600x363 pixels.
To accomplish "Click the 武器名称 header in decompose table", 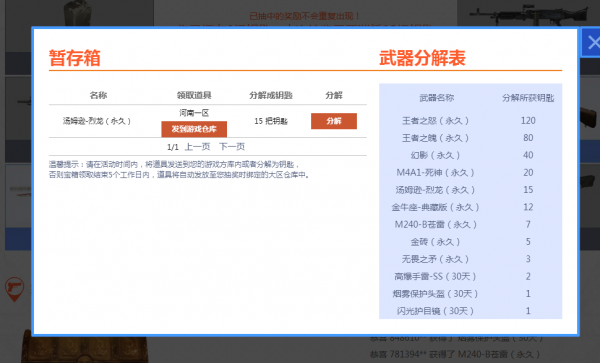I will click(437, 98).
